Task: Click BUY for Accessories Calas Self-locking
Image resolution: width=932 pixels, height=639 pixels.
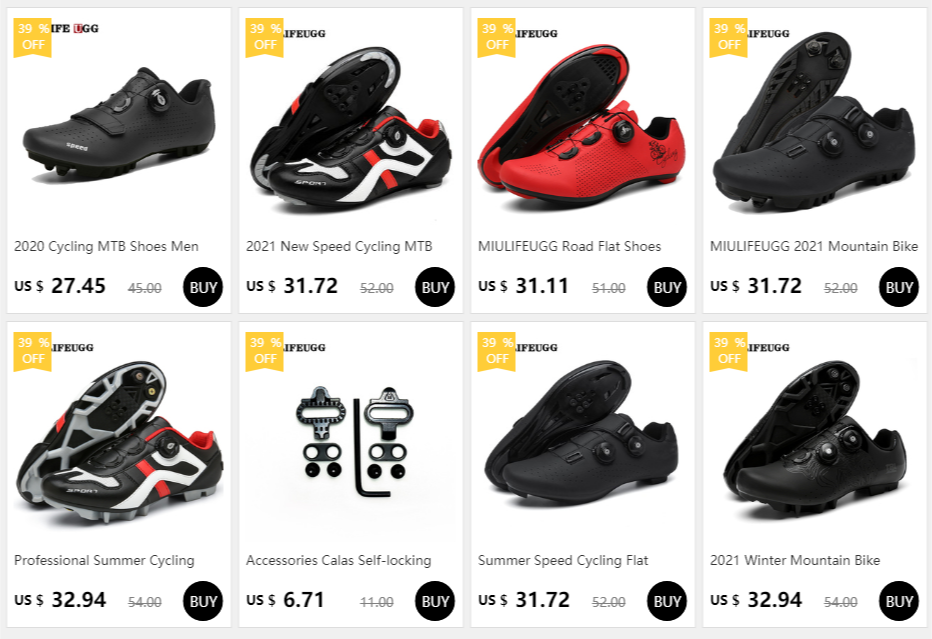Action: [x=434, y=601]
